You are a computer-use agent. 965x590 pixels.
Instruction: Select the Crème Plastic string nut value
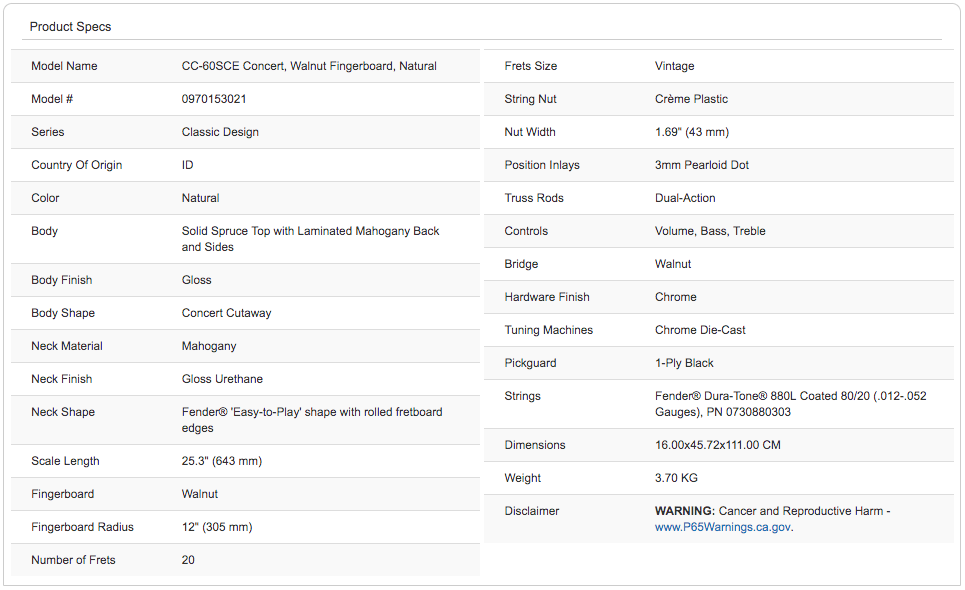[x=691, y=99]
